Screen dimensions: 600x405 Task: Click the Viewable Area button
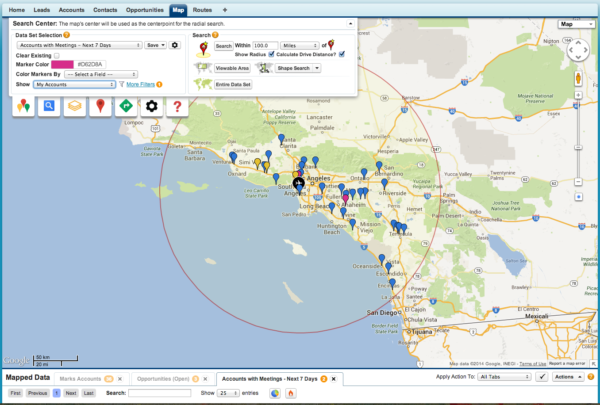point(232,68)
